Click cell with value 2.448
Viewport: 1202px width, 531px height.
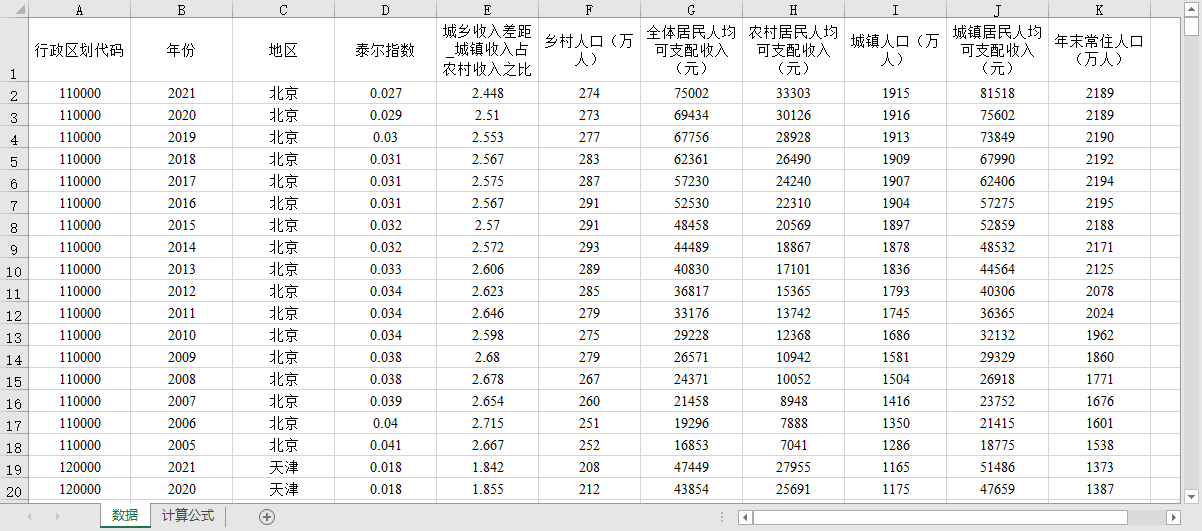[487, 94]
